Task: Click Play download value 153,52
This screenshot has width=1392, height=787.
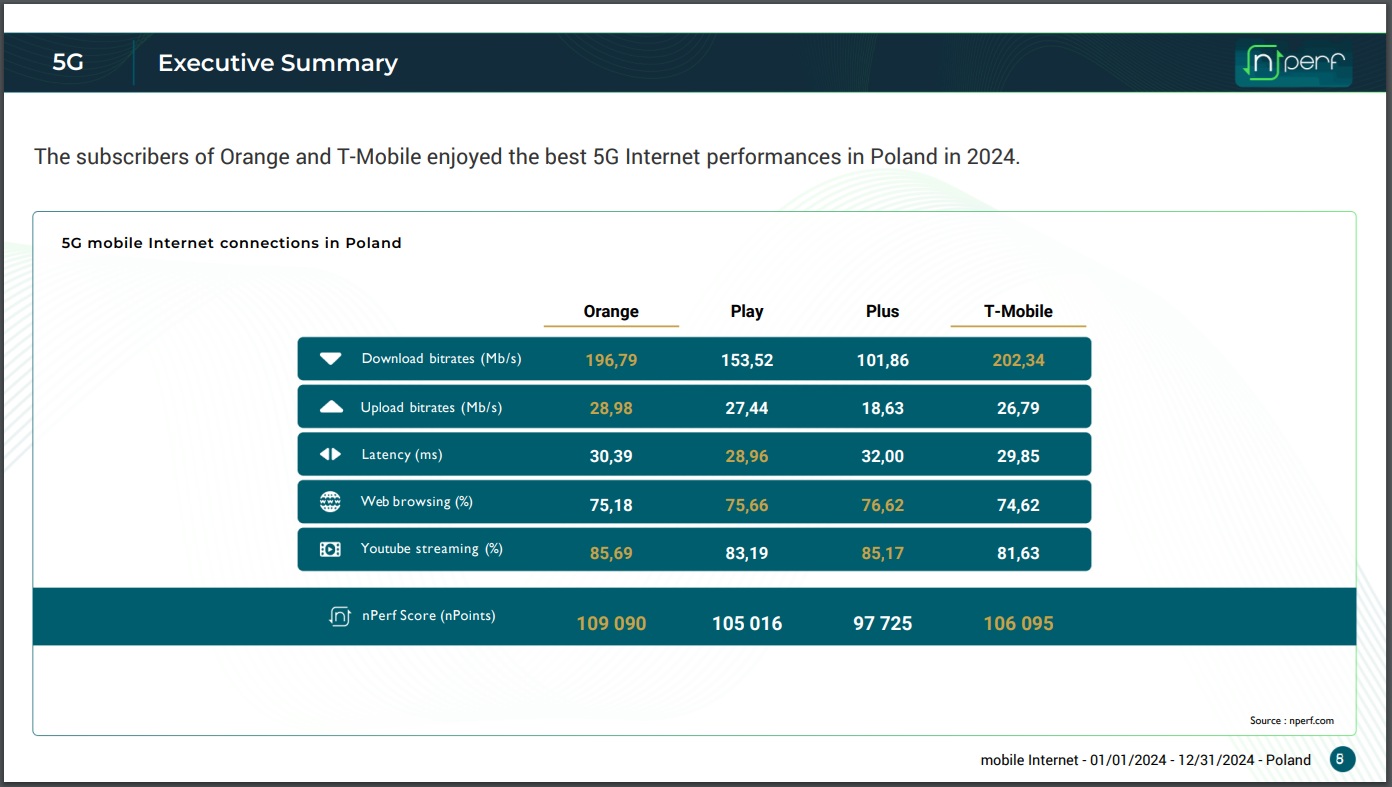Action: pos(747,360)
